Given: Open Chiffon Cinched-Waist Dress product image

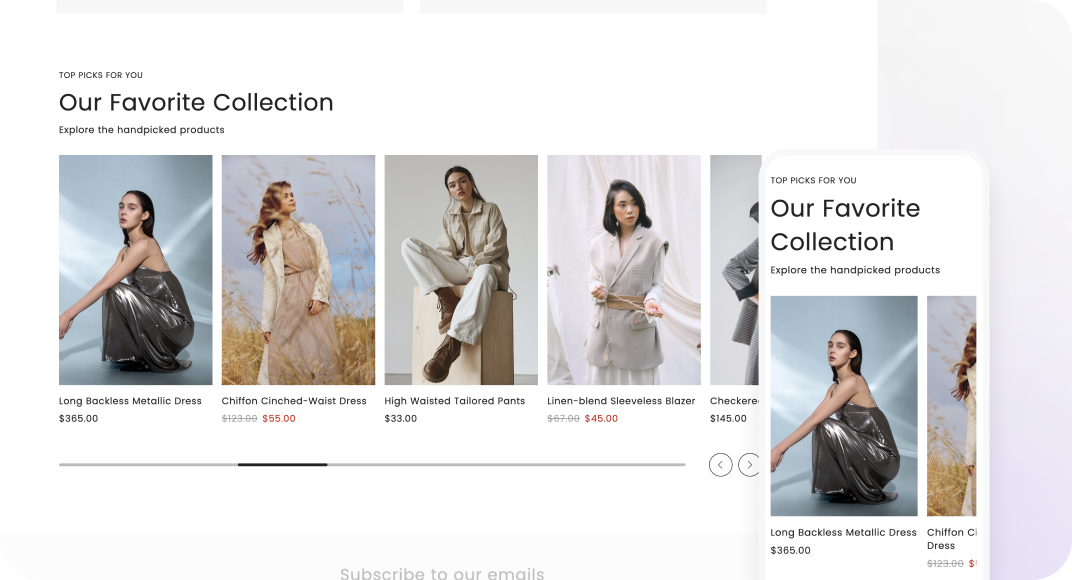Looking at the screenshot, I should (298, 269).
